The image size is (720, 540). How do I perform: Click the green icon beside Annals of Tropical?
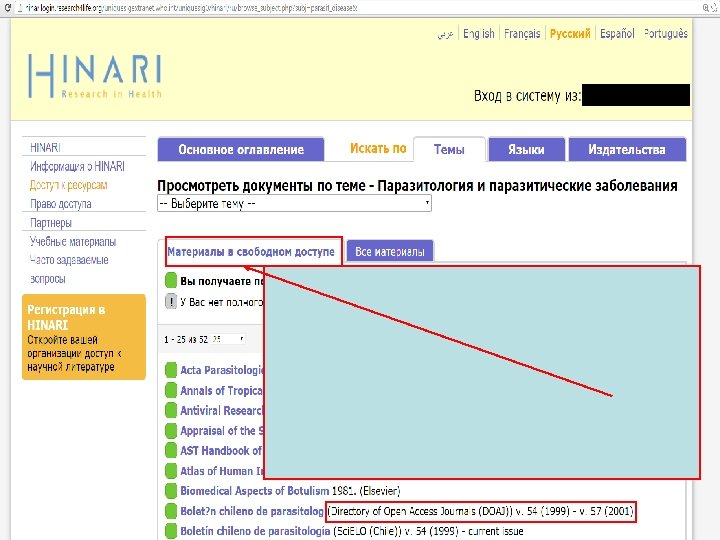tap(171, 390)
